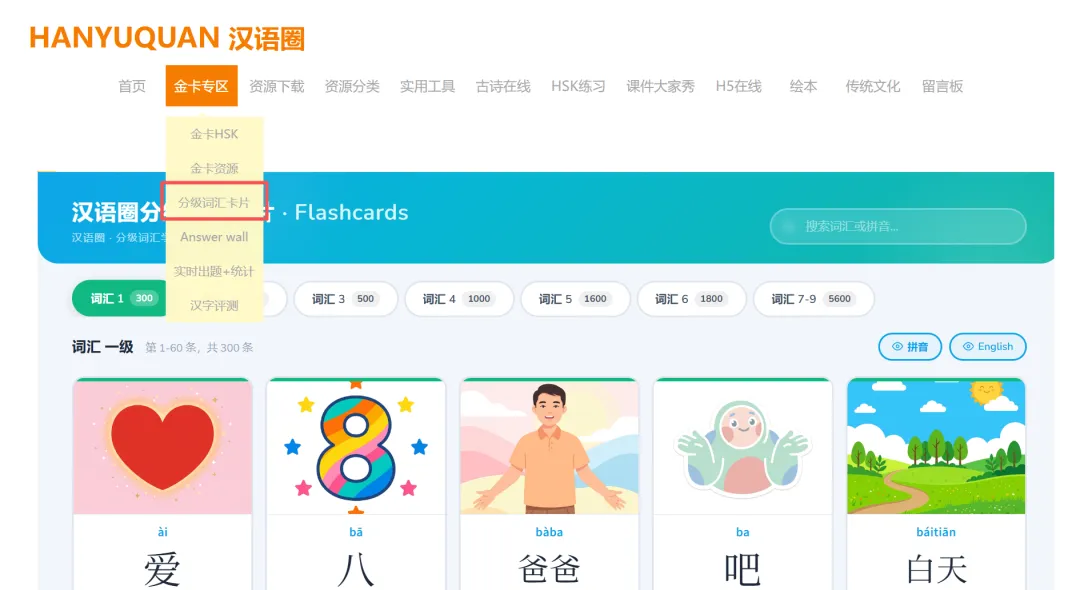Image resolution: width=1080 pixels, height=590 pixels.
Task: Select 分级词汇卡片 in dropdown
Action: (x=214, y=202)
